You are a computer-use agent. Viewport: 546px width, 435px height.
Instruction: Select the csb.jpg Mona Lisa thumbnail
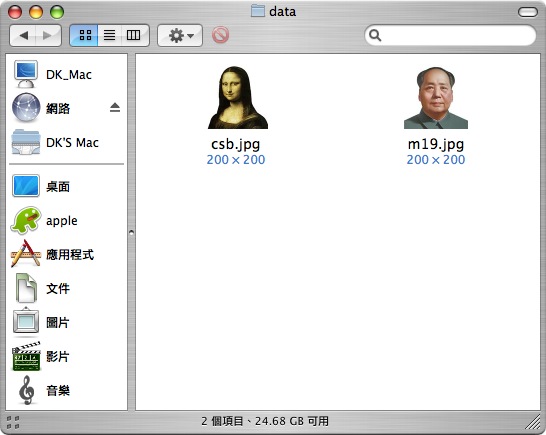pos(238,98)
